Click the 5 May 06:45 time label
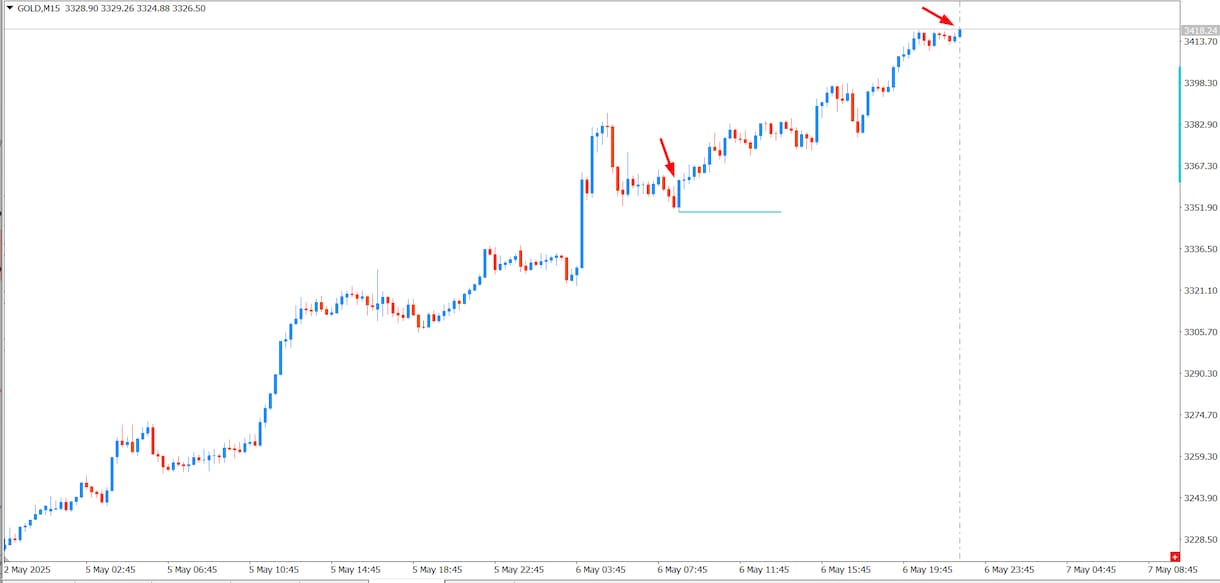The height and width of the screenshot is (583, 1220). (192, 570)
